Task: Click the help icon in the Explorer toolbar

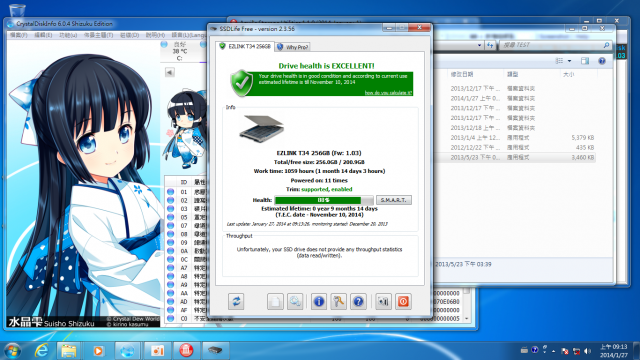Action: (x=602, y=61)
